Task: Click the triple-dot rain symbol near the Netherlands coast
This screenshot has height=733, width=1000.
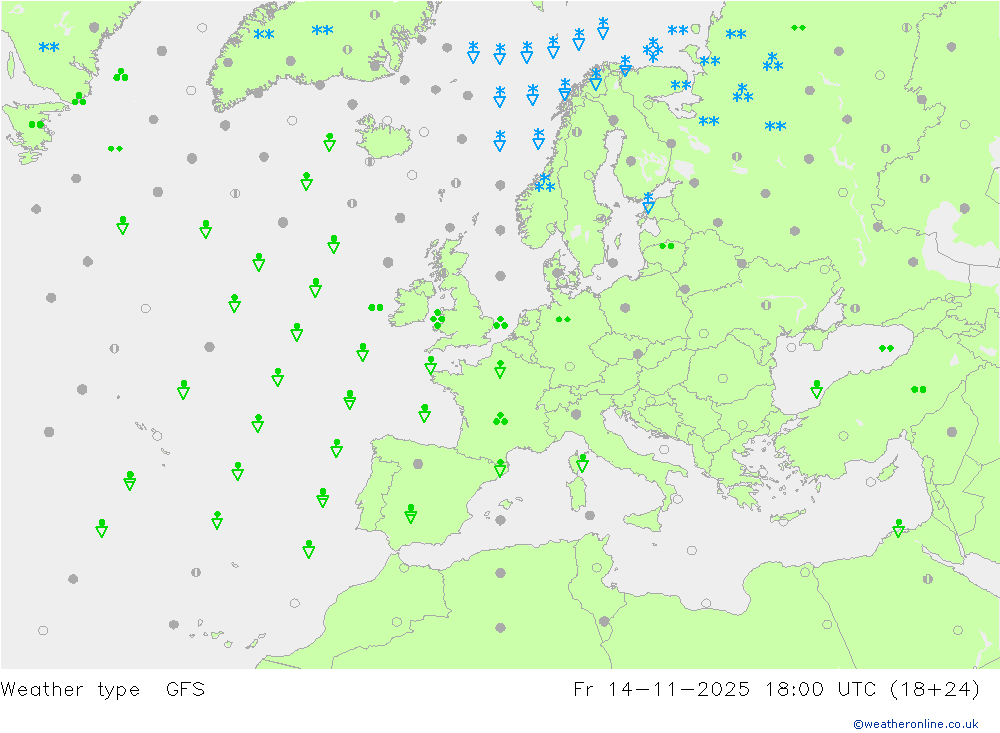Action: tap(501, 322)
